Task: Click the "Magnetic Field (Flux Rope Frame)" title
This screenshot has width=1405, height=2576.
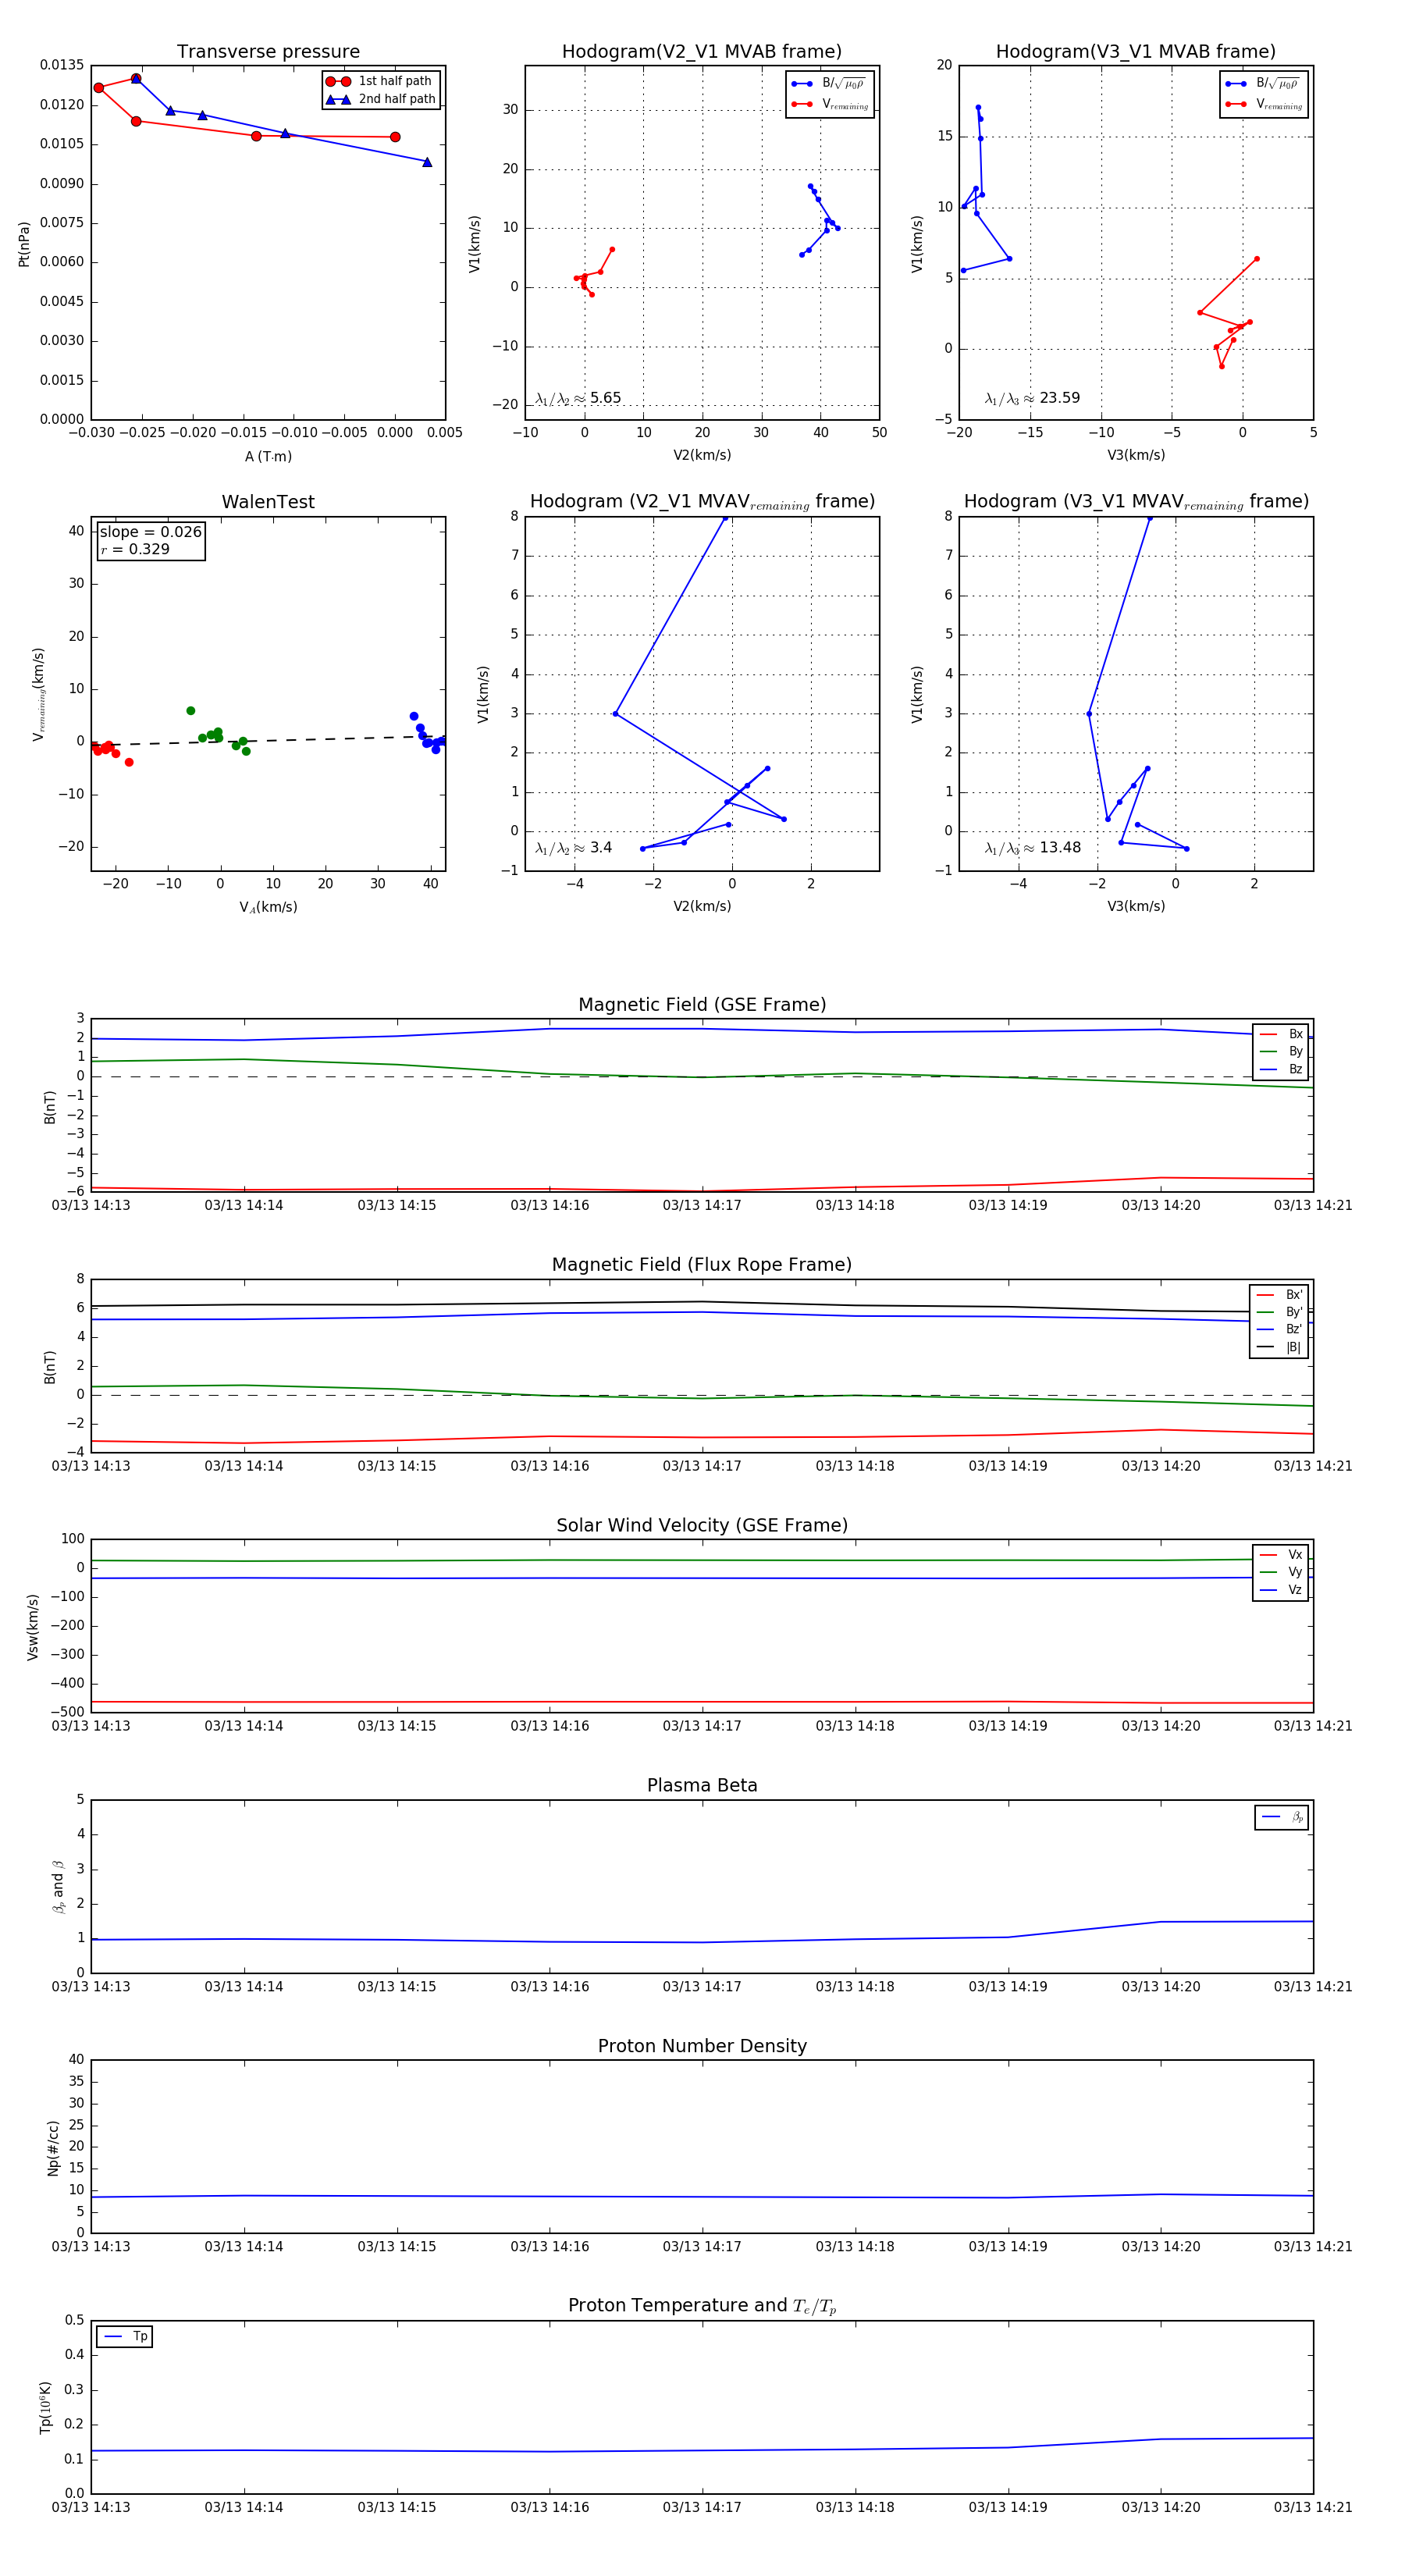Action: coord(702,1265)
